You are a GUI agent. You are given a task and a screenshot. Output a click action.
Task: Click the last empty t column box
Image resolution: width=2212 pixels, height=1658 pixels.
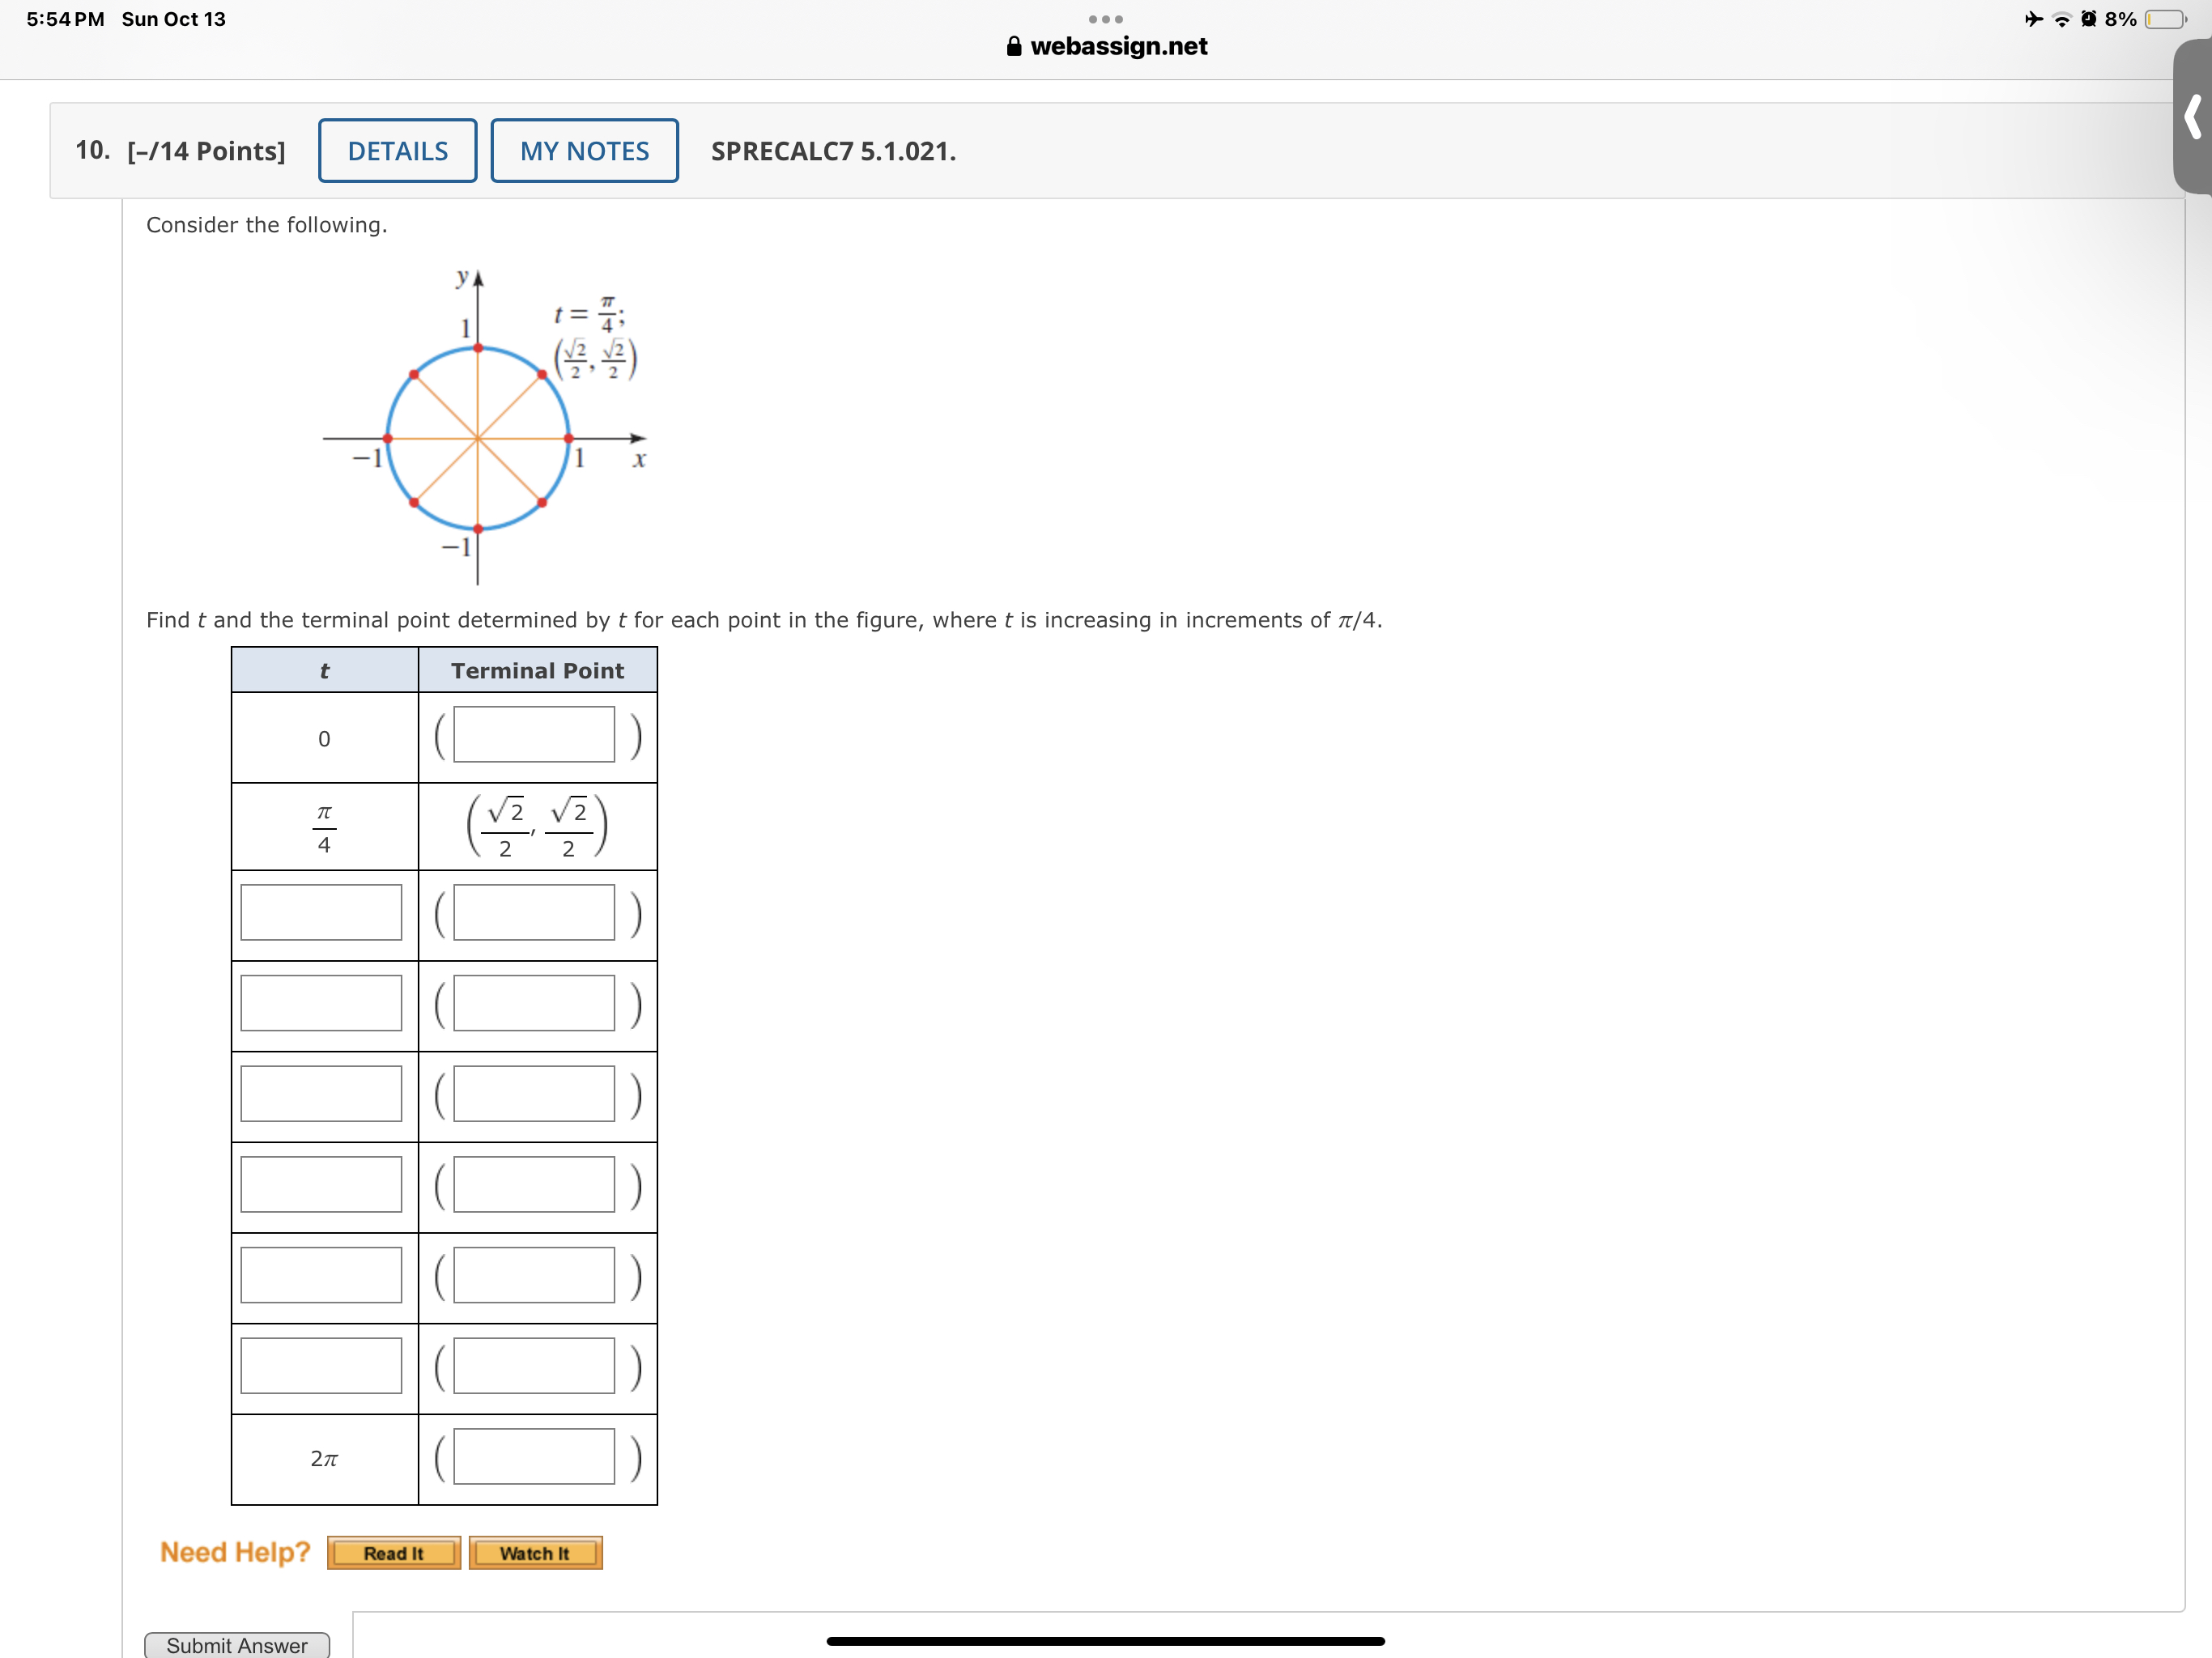tap(322, 1365)
